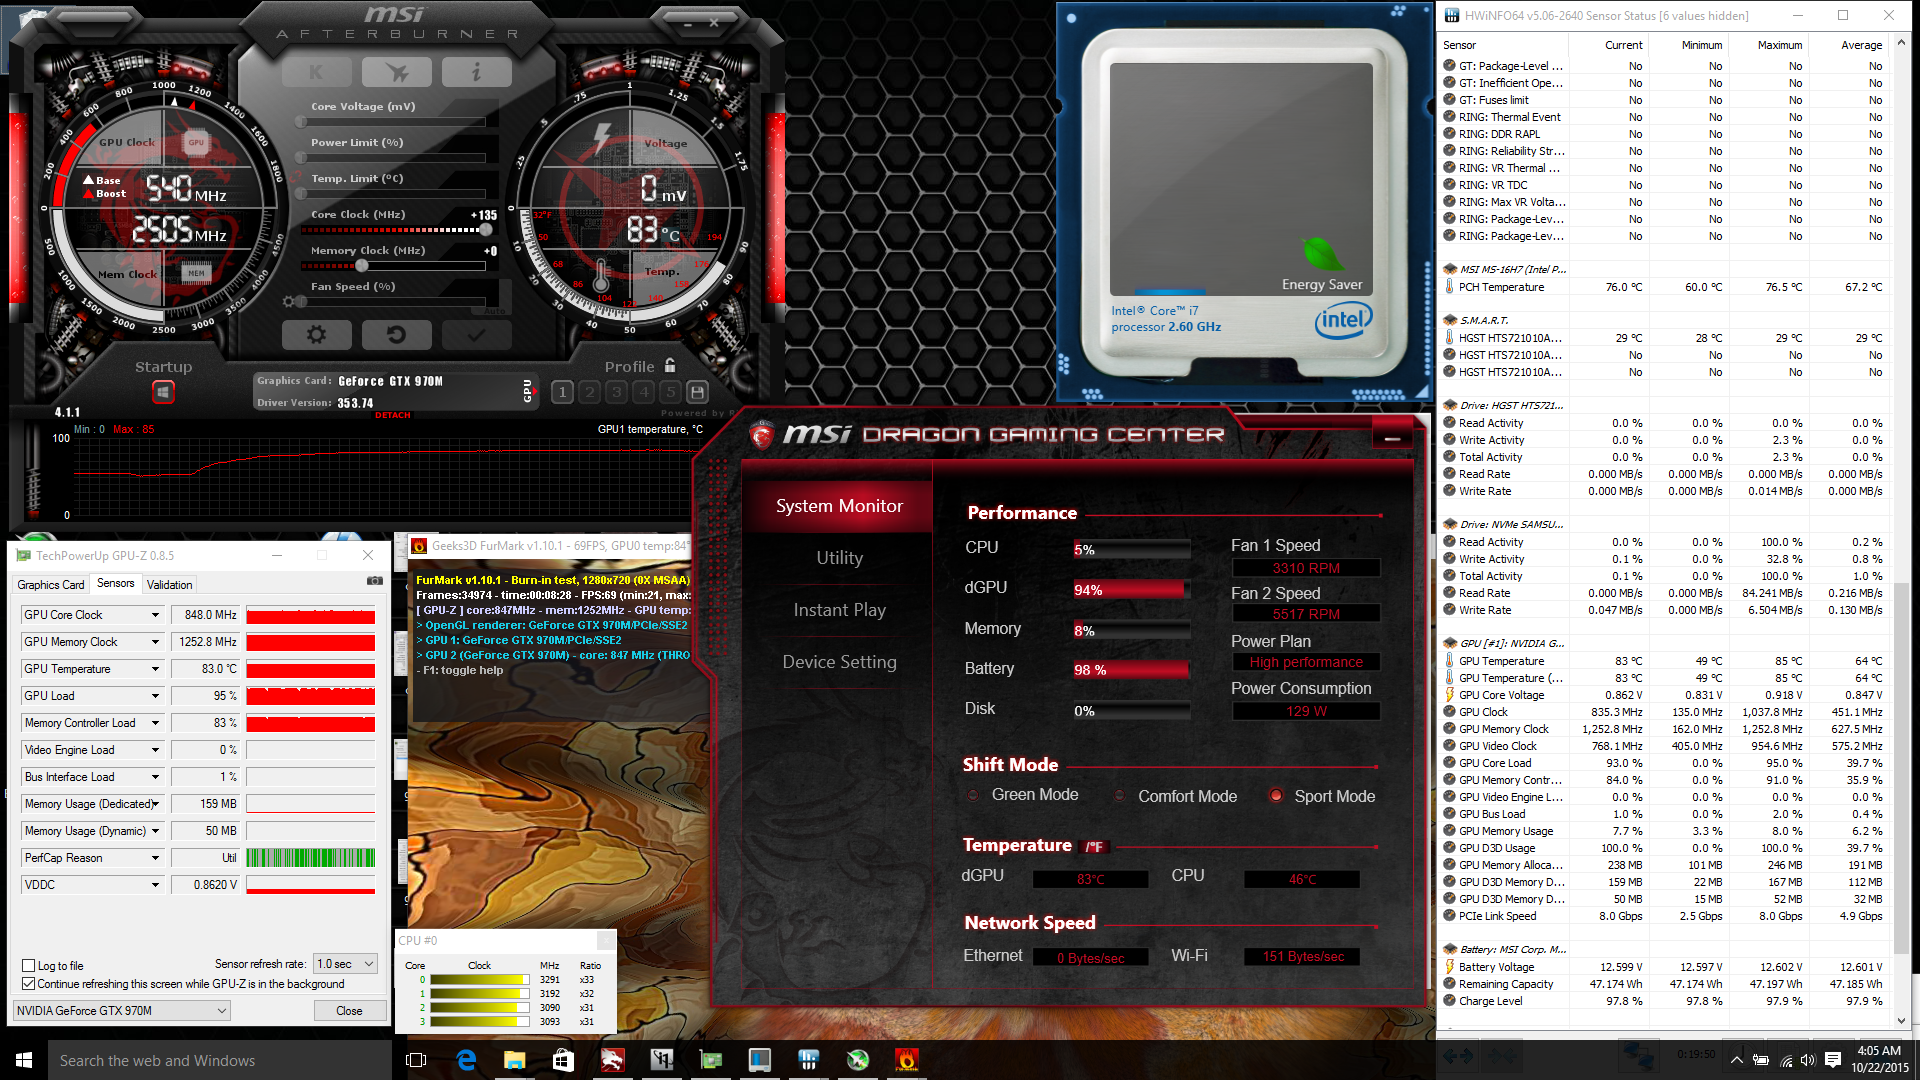
Task: Open System Monitor in Dragon Gaming Center
Action: click(839, 506)
